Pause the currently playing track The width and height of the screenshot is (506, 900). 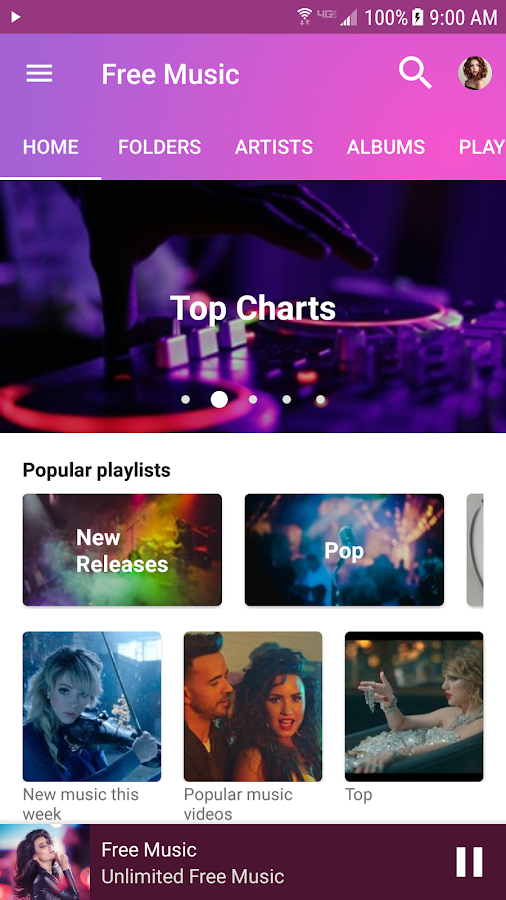tap(469, 862)
